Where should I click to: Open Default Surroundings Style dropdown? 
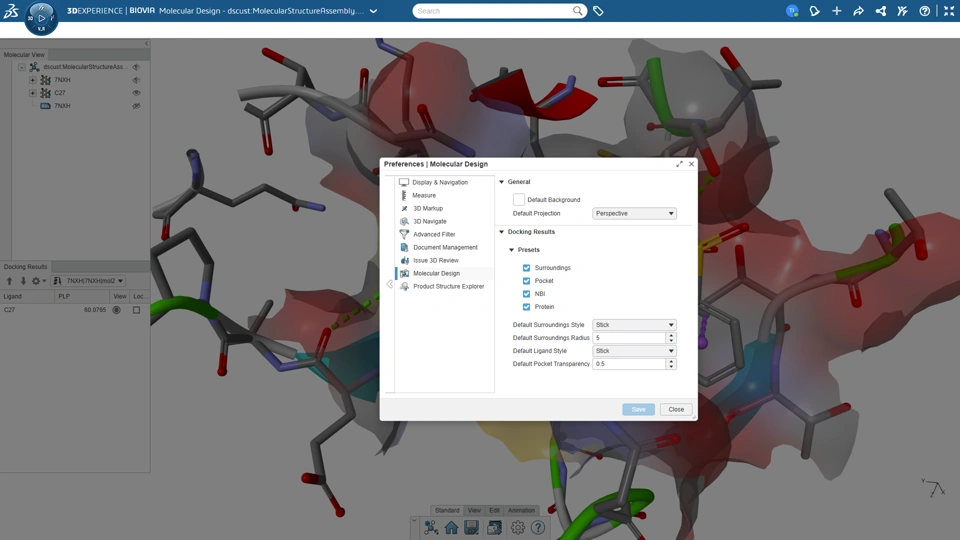634,324
